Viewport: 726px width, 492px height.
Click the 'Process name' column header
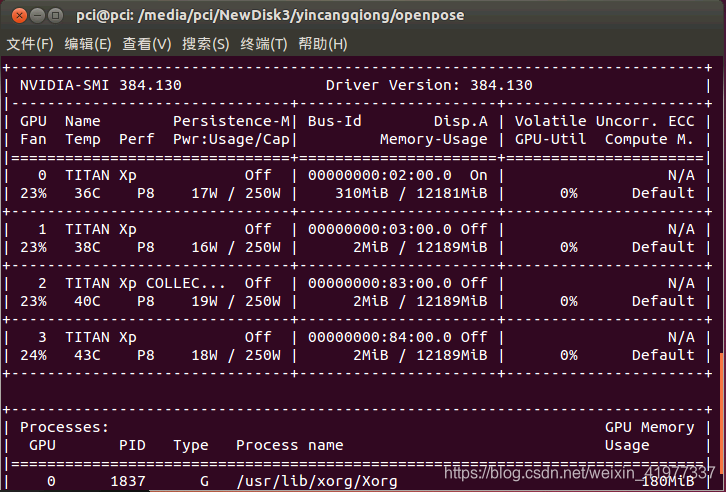289,445
